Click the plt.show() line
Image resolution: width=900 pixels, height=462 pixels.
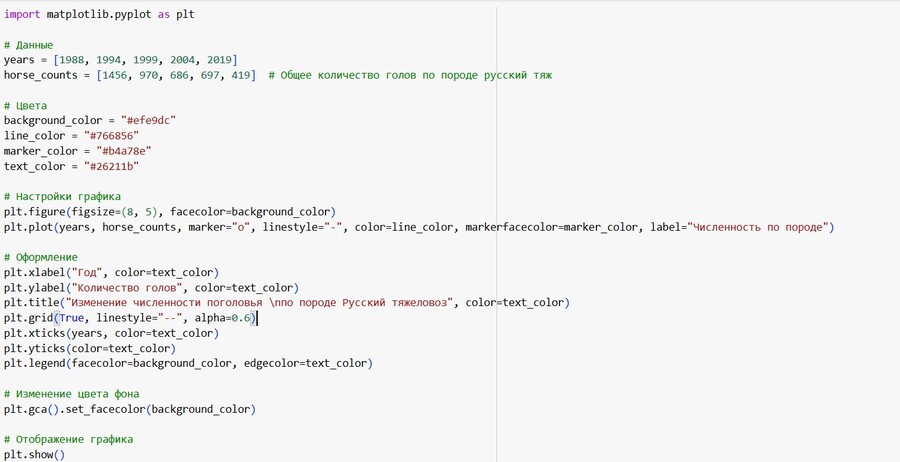[x=34, y=454]
